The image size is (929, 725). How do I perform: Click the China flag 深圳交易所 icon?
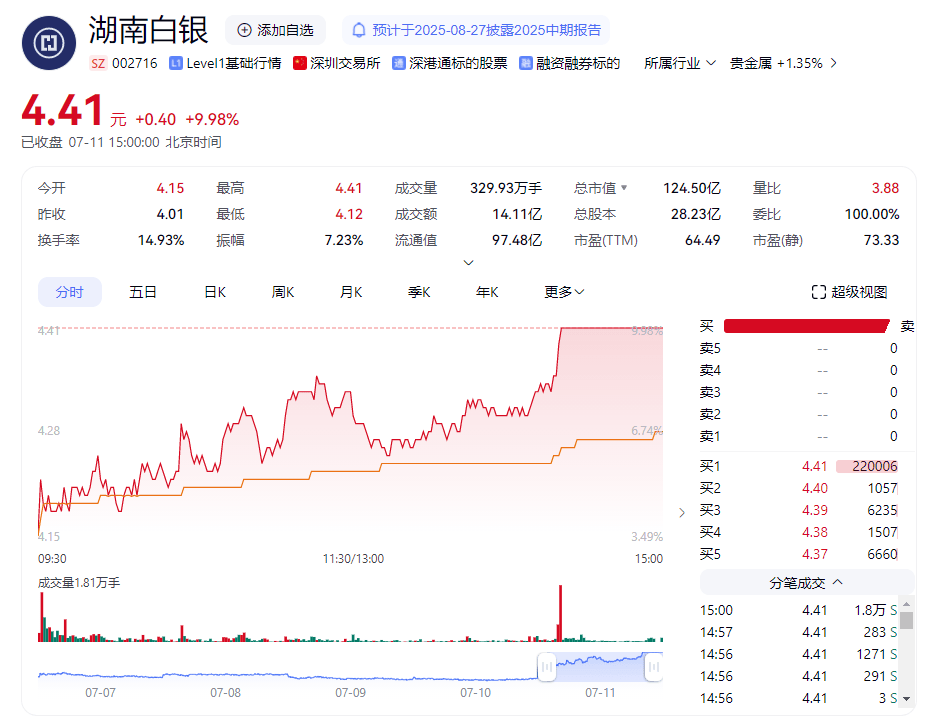point(299,63)
